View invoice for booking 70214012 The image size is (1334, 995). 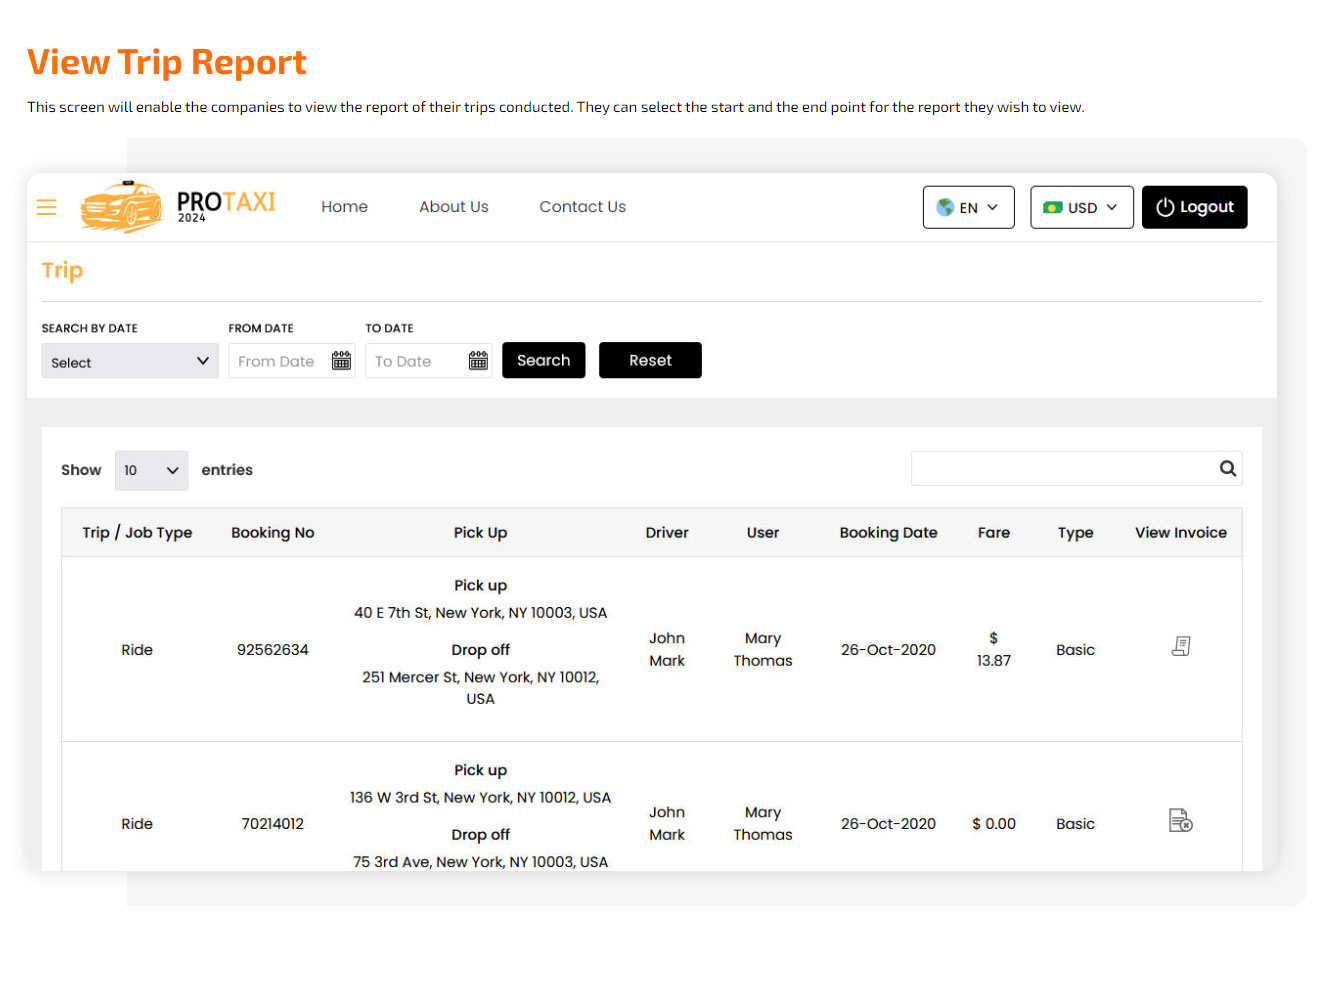1181,821
